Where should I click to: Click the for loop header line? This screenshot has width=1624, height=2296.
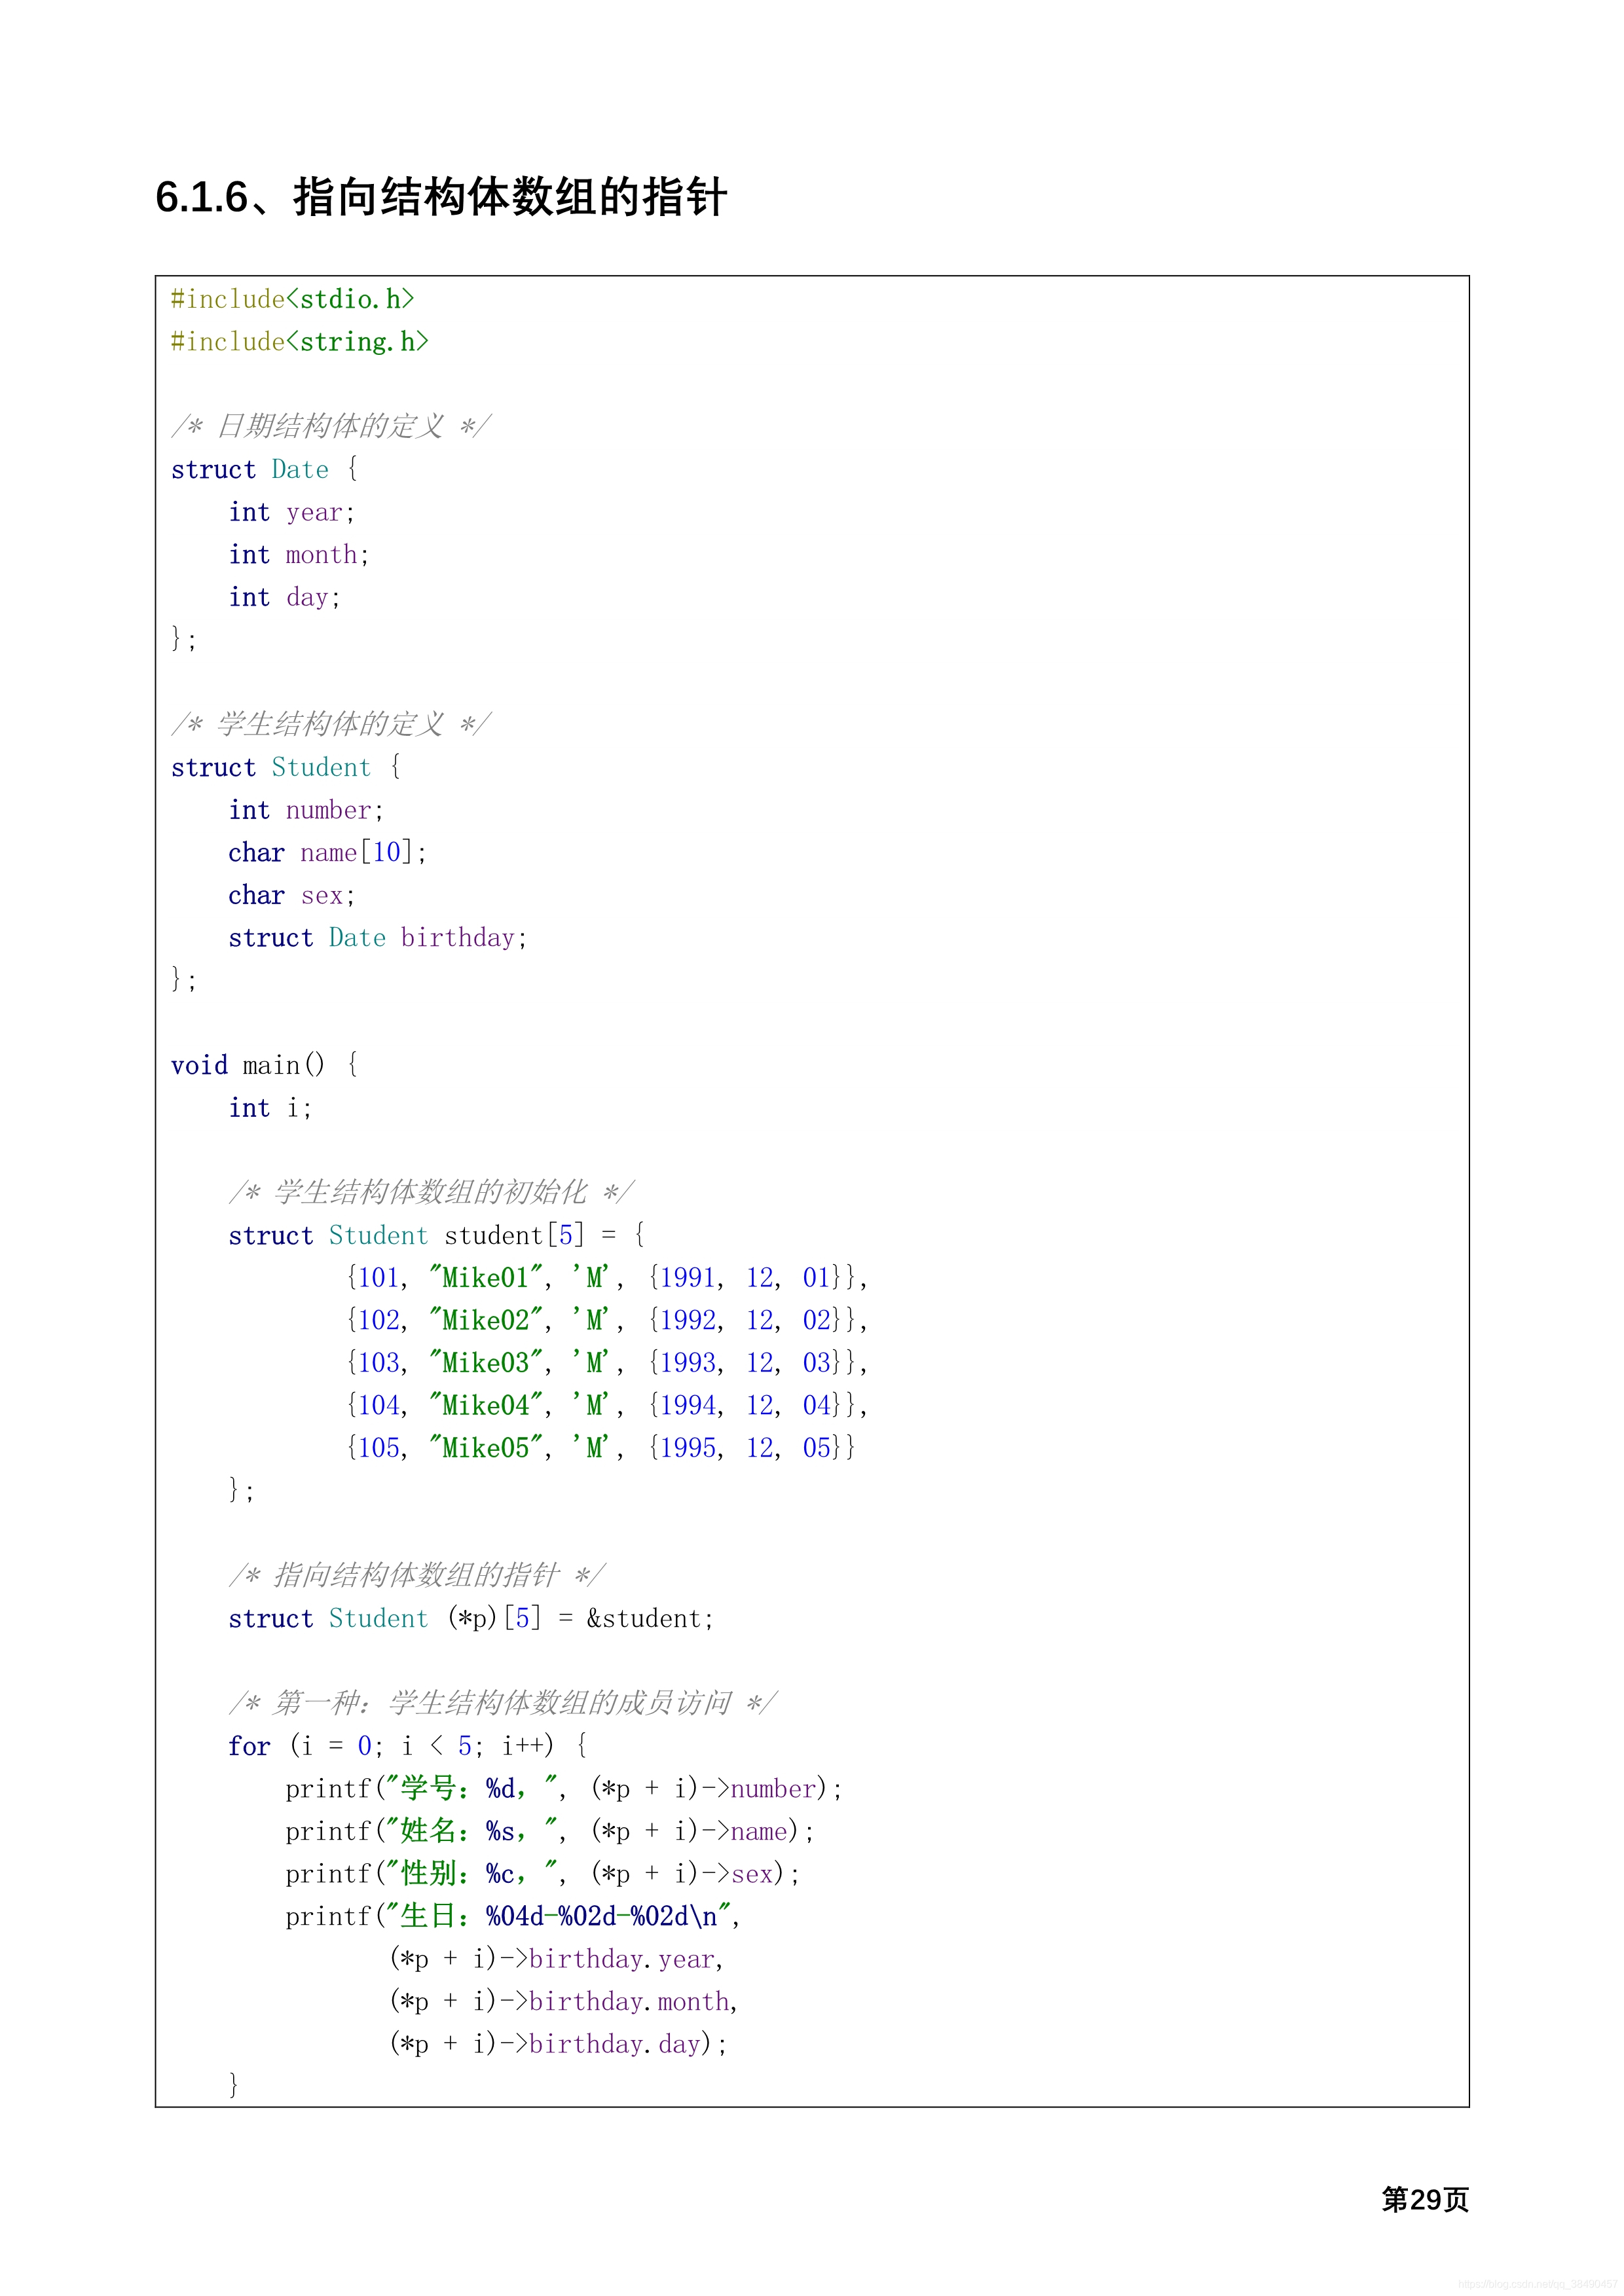click(408, 1746)
